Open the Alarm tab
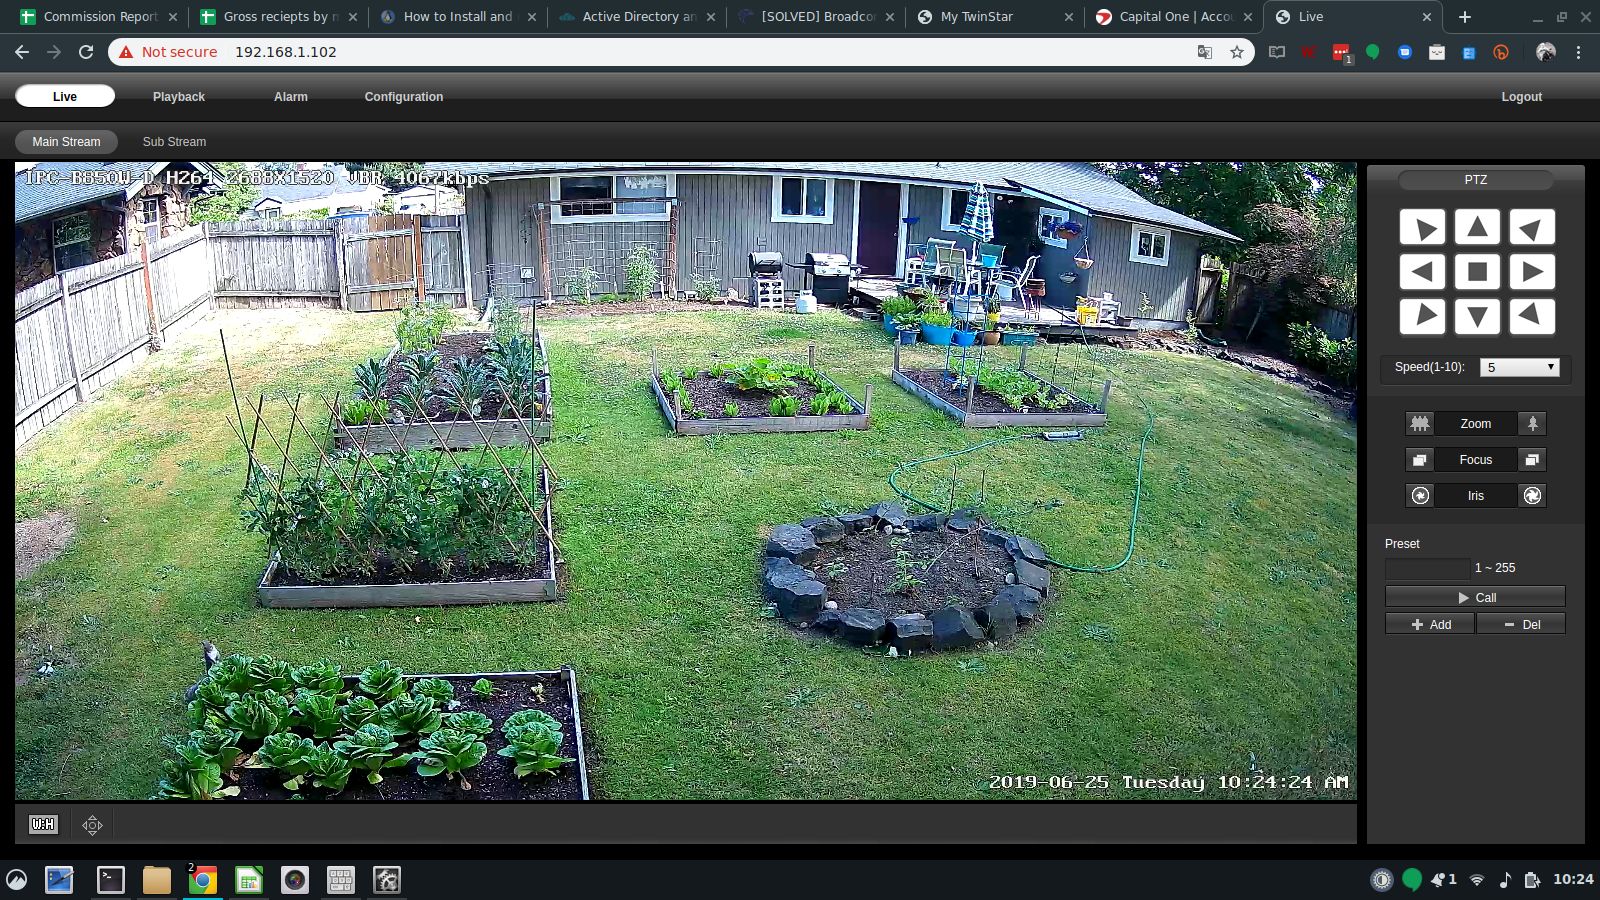The image size is (1600, 900). click(x=290, y=97)
